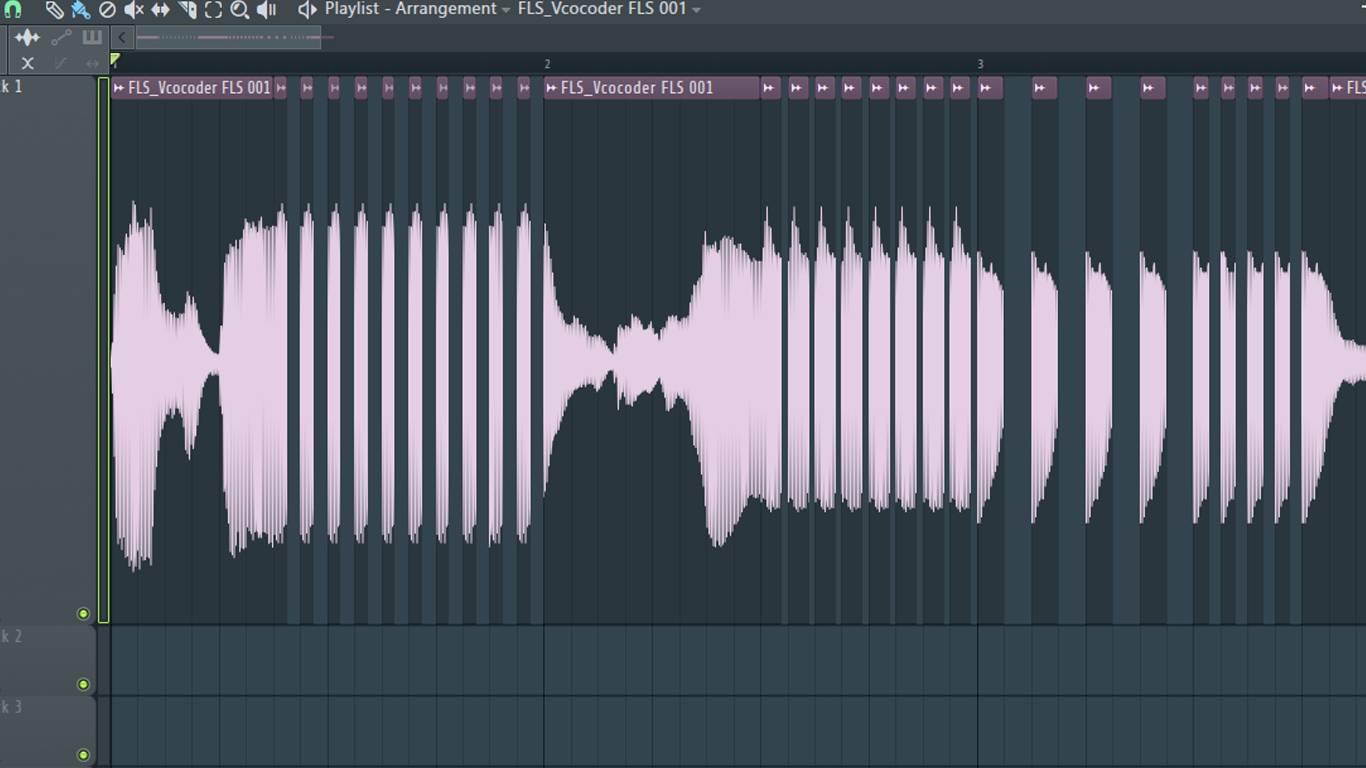This screenshot has width=1366, height=768.
Task: Select the Track 2 header
Action: [48, 661]
